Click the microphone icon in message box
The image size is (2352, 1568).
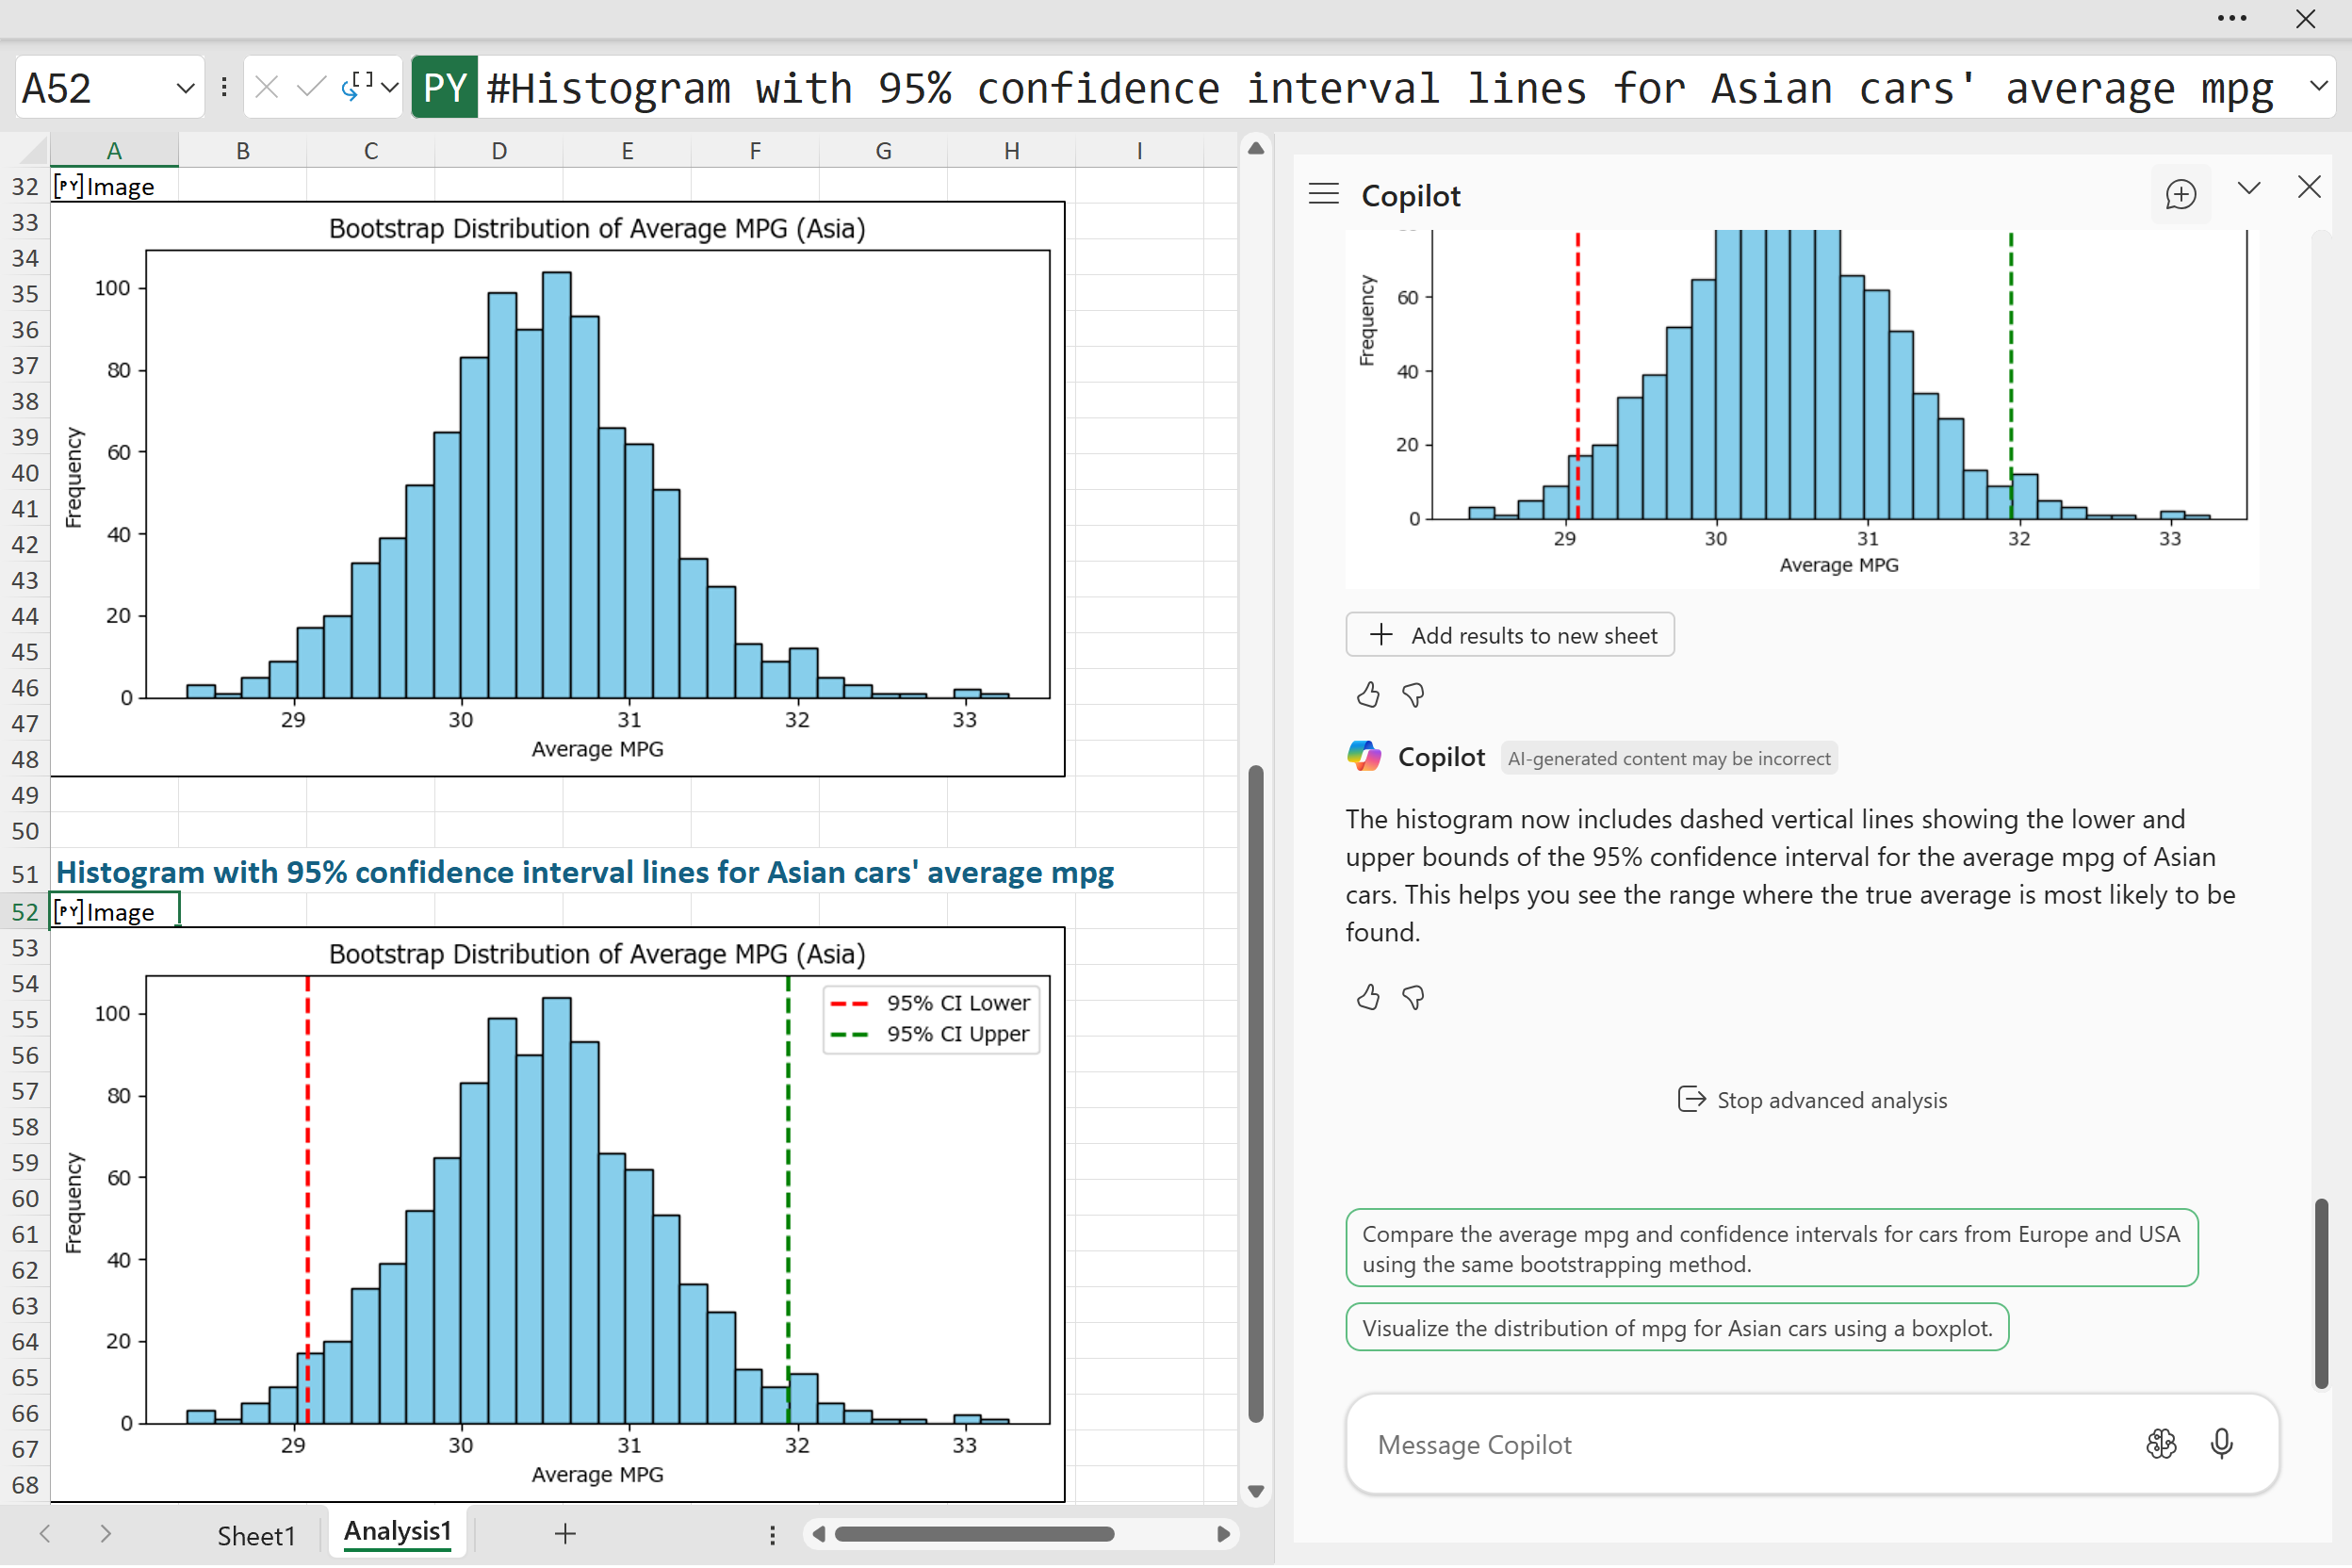(x=2221, y=1443)
